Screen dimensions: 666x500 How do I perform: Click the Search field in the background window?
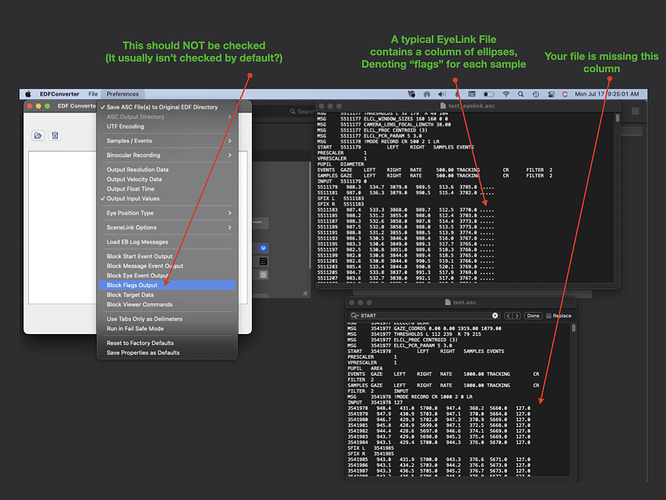302,111
